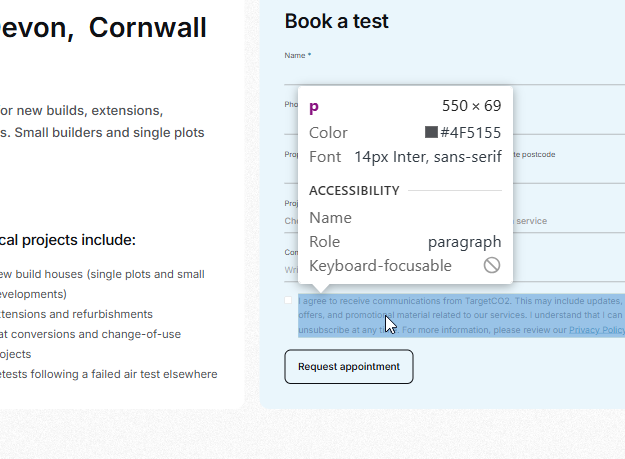The width and height of the screenshot is (625, 459).
Task: Click the ACCESSIBILITY section header in tooltip
Action: click(x=354, y=190)
